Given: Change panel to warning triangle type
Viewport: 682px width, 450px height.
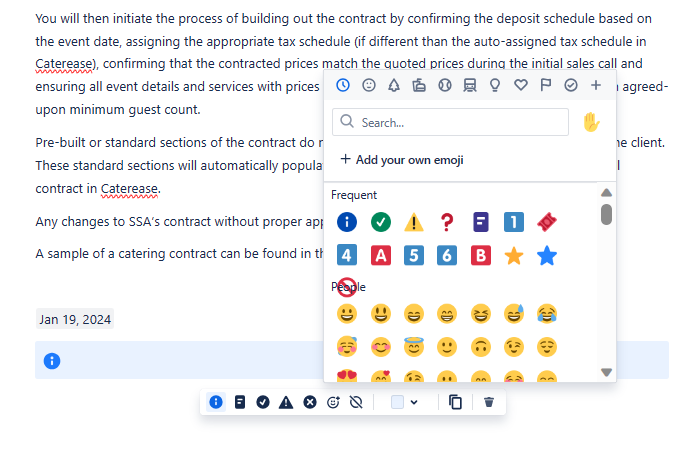Looking at the screenshot, I should point(286,402).
